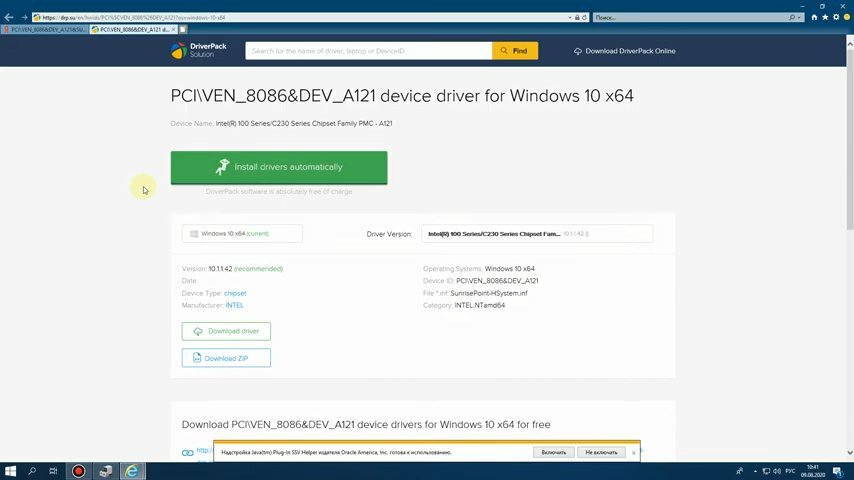The height and width of the screenshot is (480, 854).
Task: Click the cloud icon beside Download DriverPack Online
Action: point(577,51)
